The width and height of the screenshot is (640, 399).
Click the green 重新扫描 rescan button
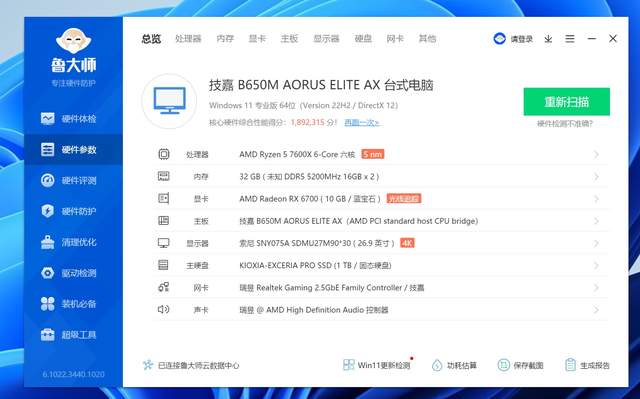coord(567,102)
